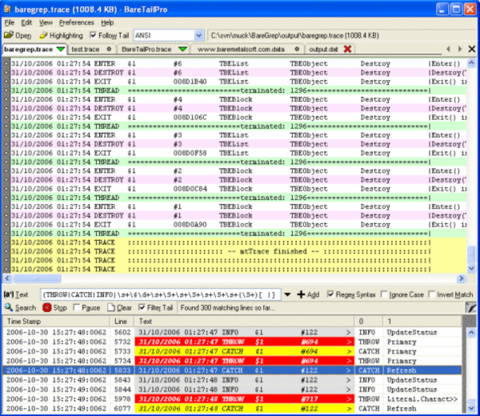Select the row with line 5833
The height and width of the screenshot is (416, 480).
click(x=232, y=370)
